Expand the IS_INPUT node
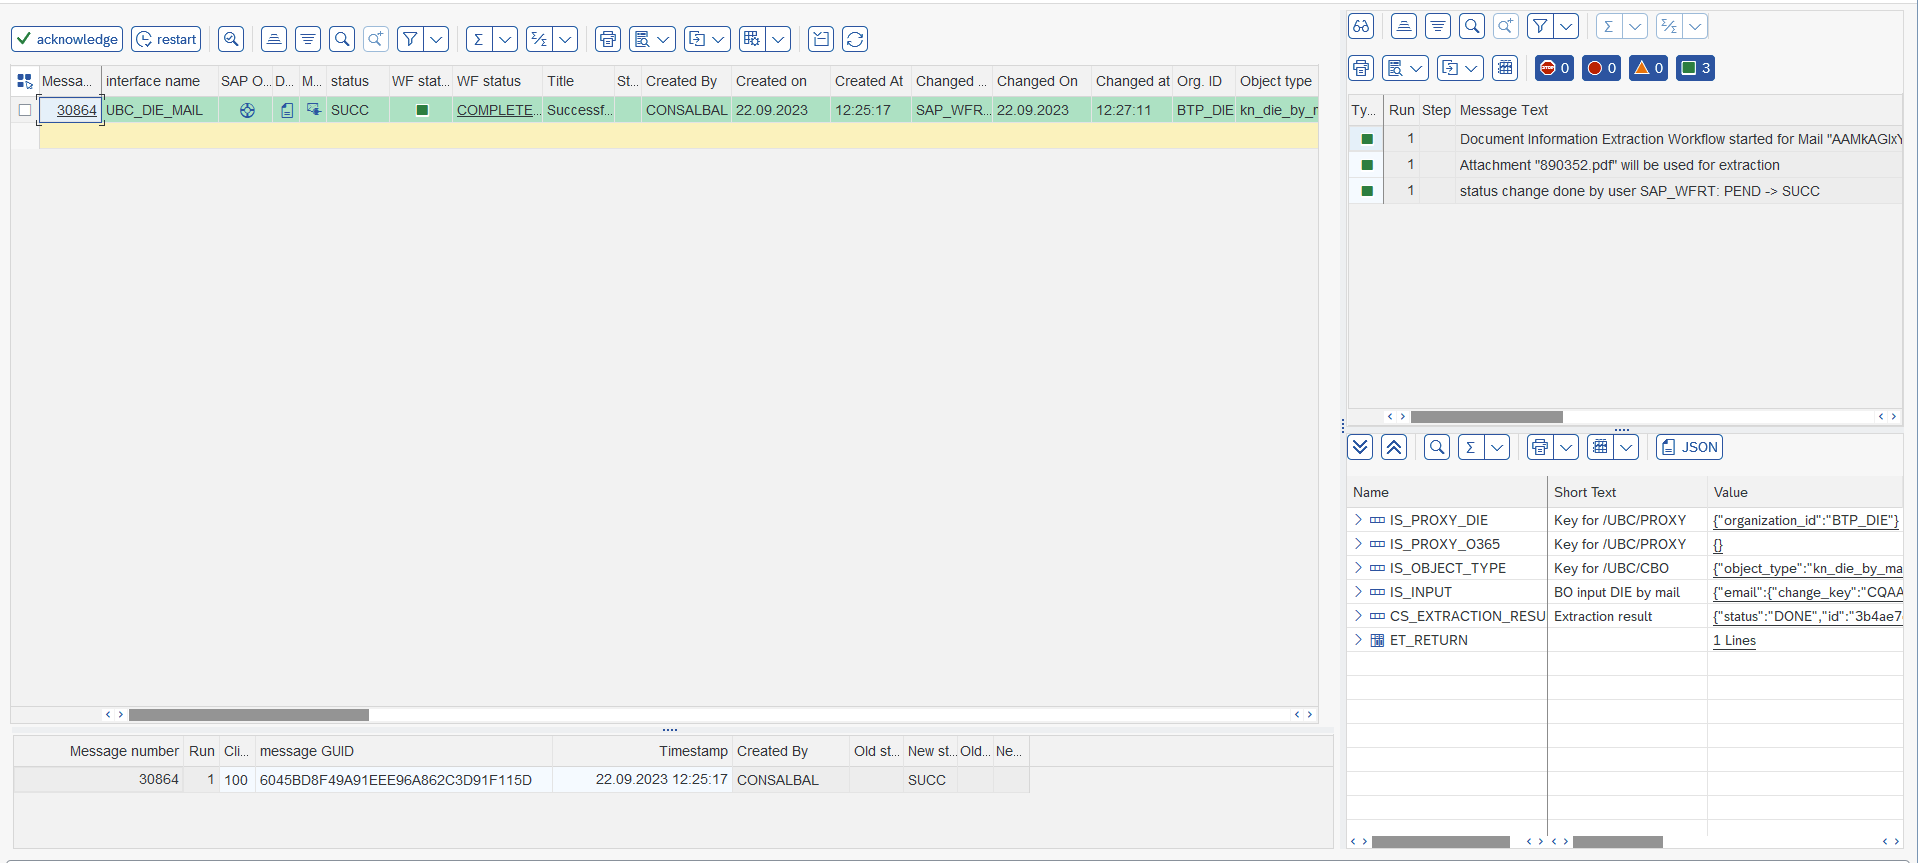 [x=1358, y=592]
